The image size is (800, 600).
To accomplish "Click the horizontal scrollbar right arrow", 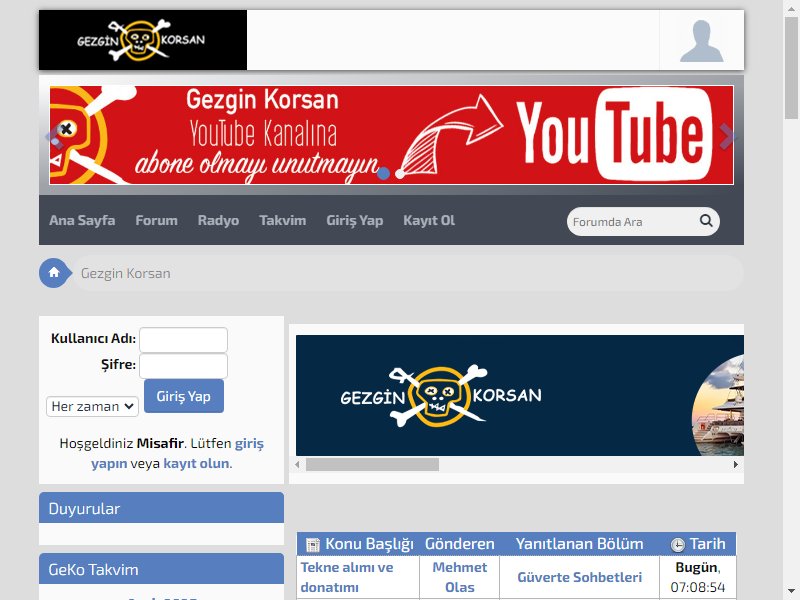I will [736, 464].
